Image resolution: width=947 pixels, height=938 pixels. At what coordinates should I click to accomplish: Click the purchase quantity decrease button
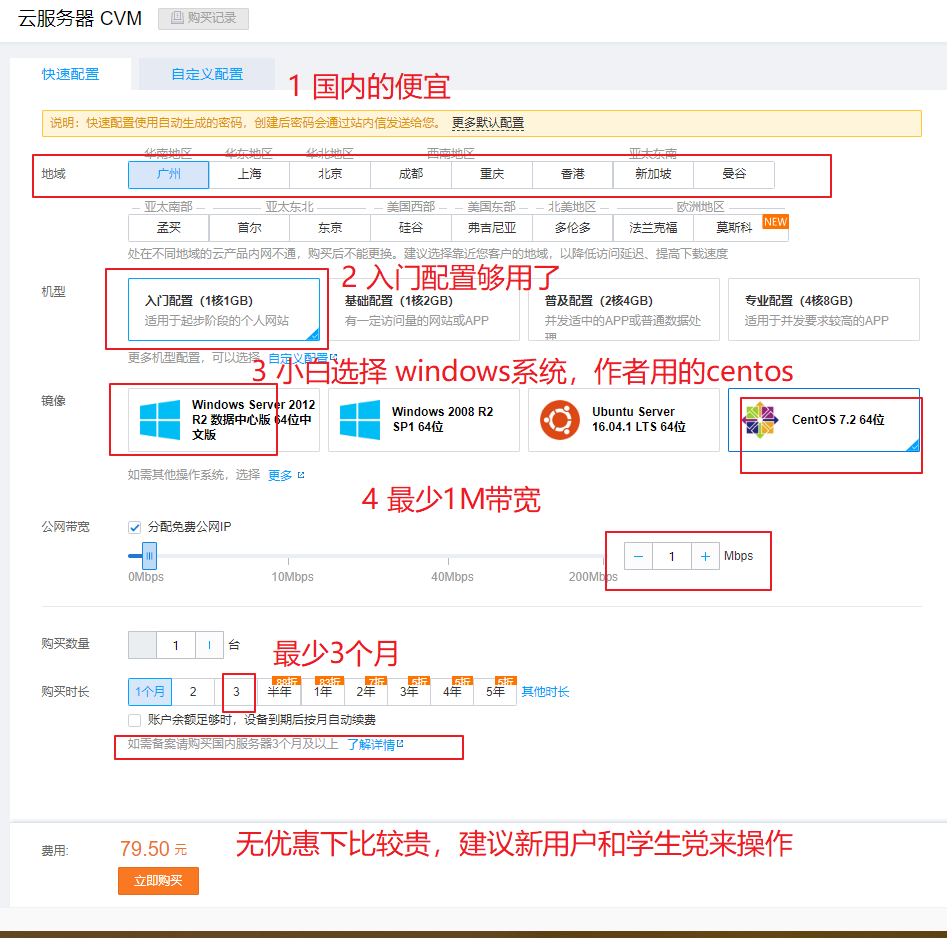[x=143, y=645]
